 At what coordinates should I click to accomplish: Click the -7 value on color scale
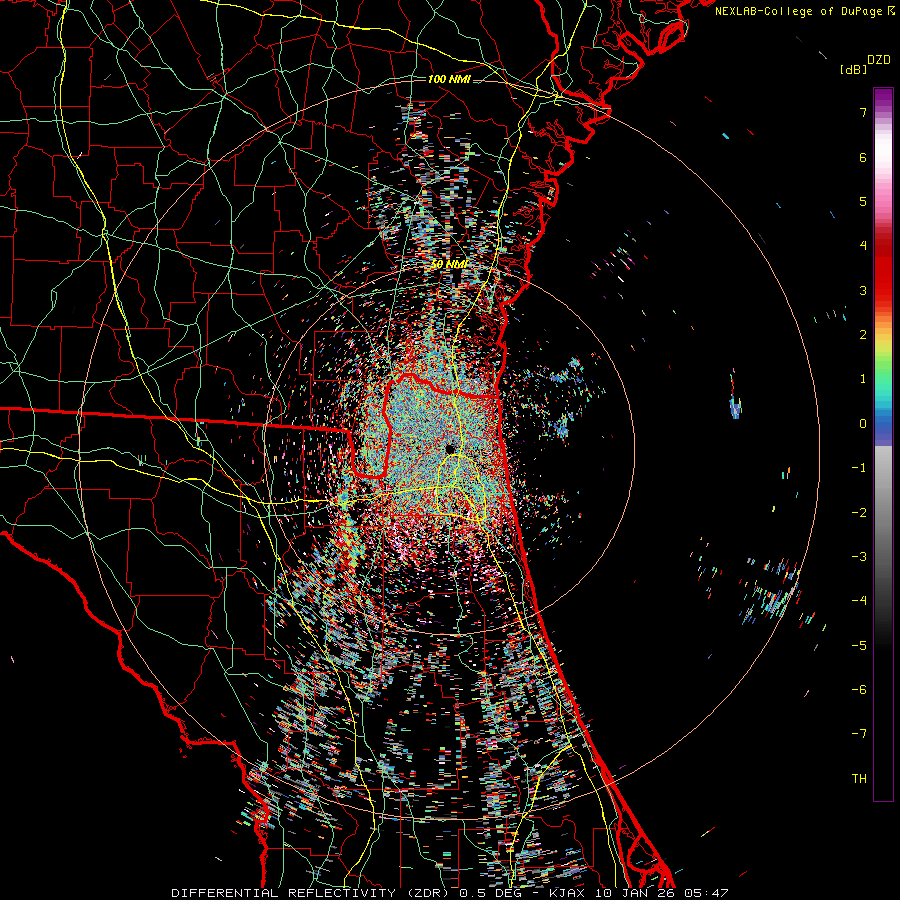859,734
